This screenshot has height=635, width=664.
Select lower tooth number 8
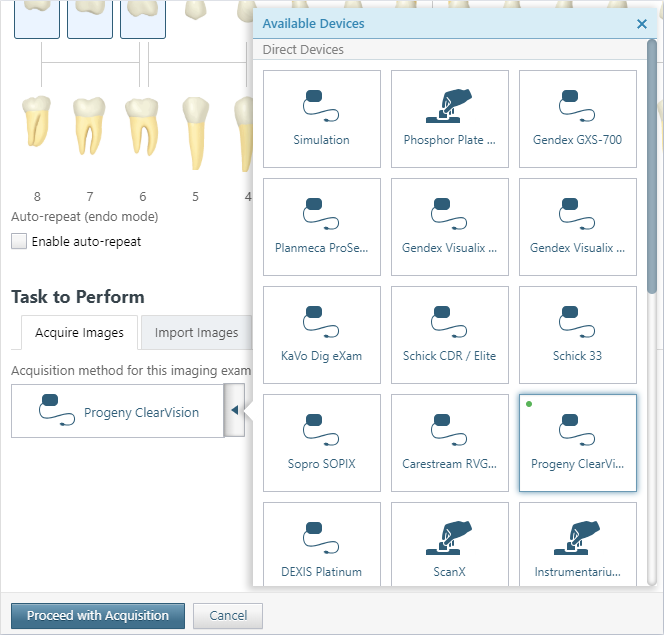tap(37, 121)
